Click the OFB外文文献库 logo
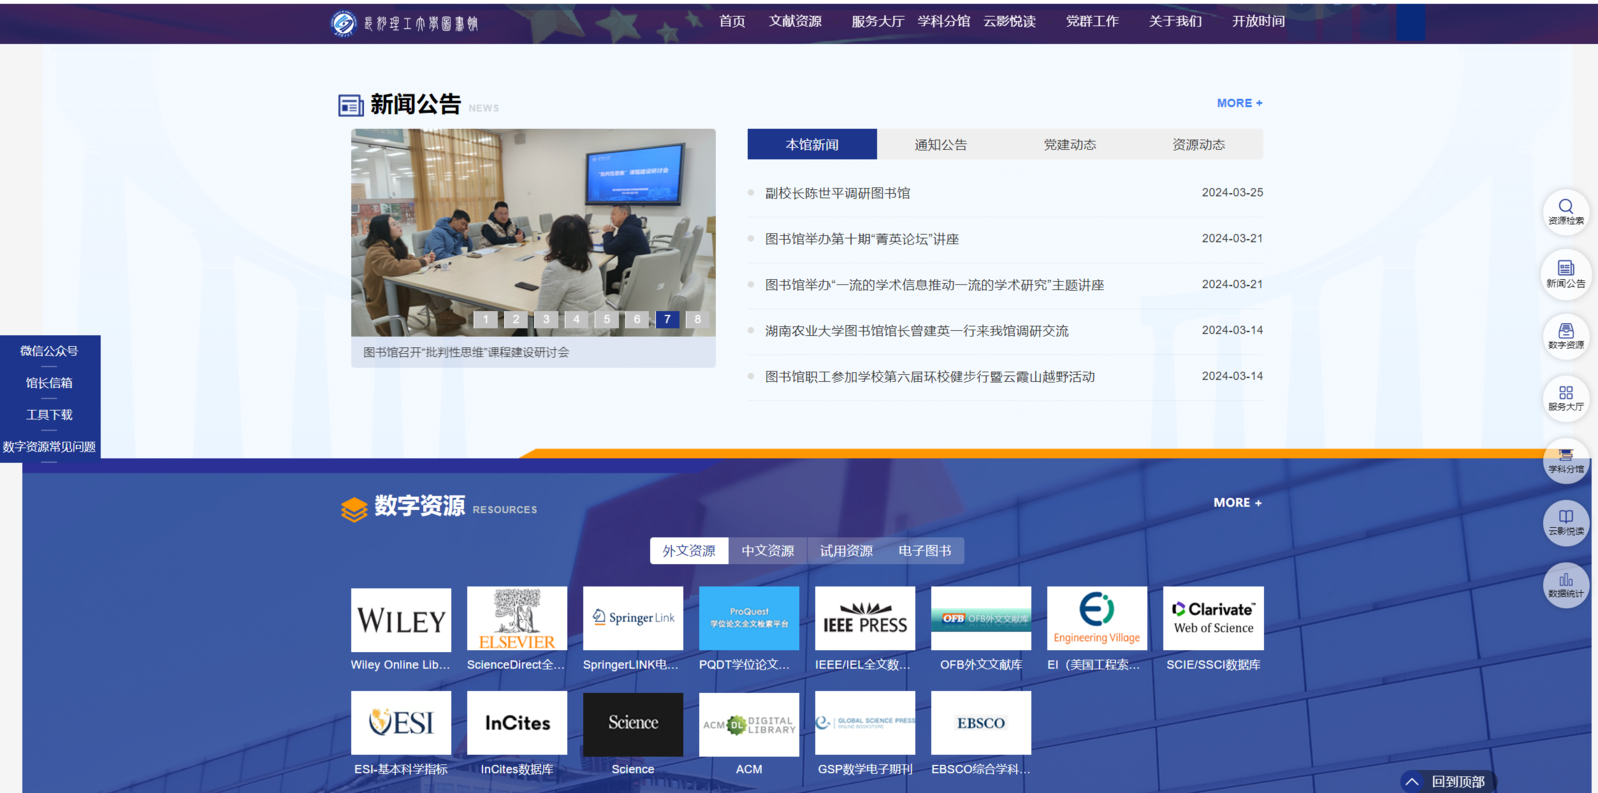This screenshot has height=793, width=1598. pos(981,619)
